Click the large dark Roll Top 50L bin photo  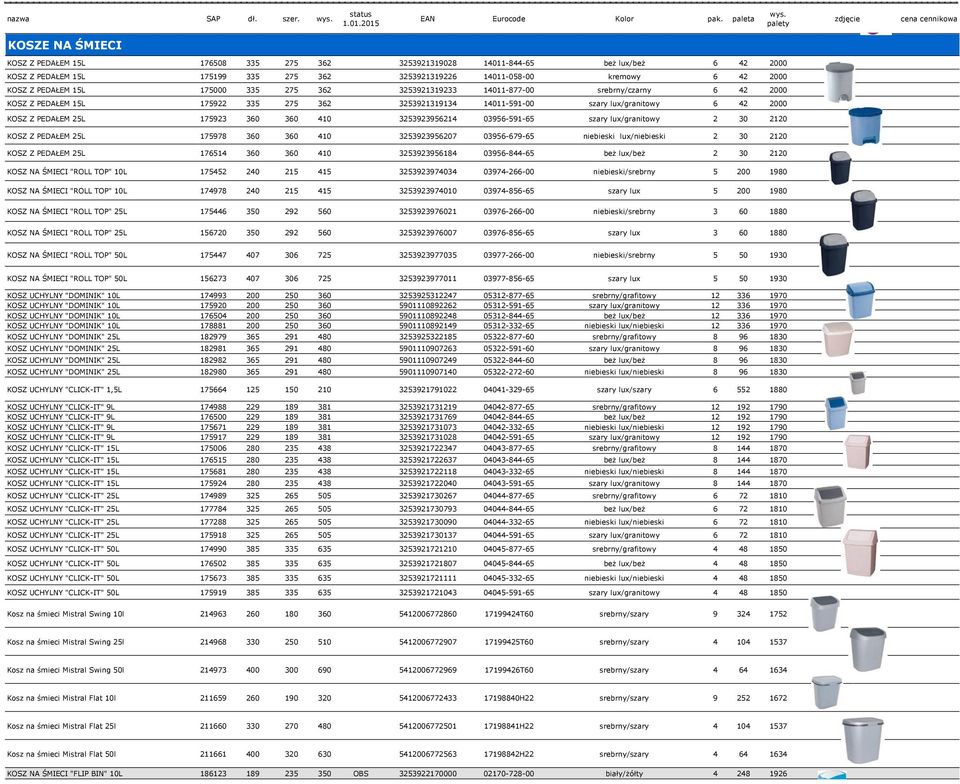[x=834, y=254]
